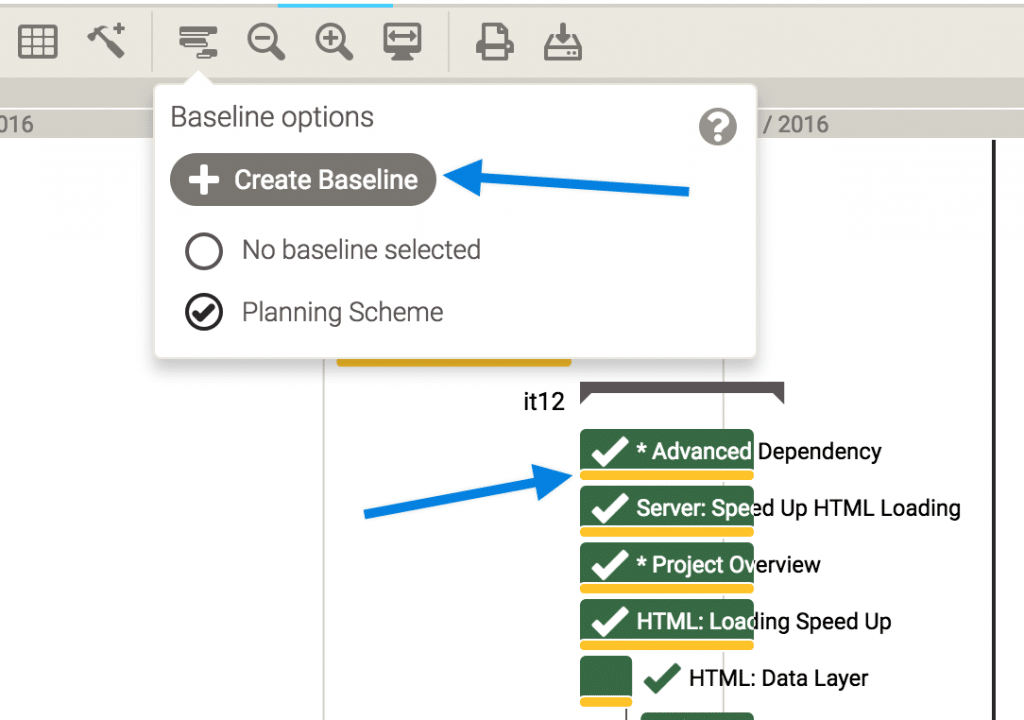
Task: Open the Server: Speed Up HTML Loading task
Action: click(x=666, y=508)
